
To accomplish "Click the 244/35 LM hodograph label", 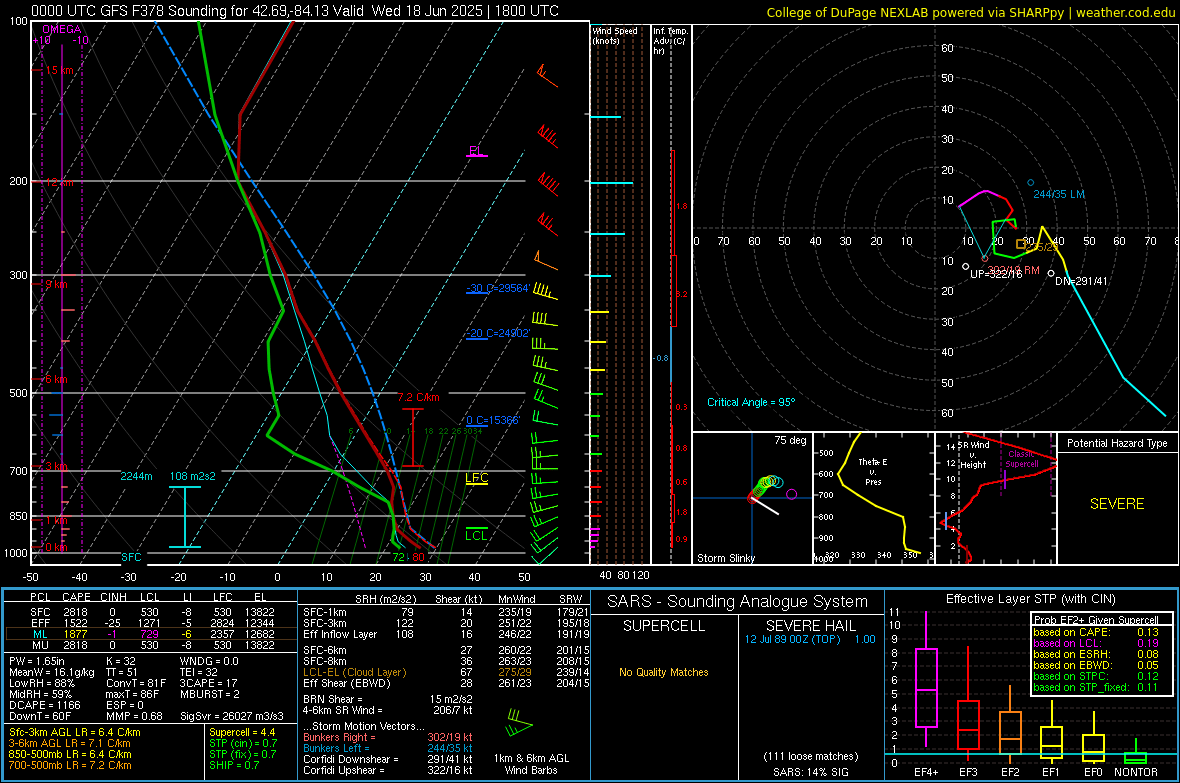I will 1059,194.
